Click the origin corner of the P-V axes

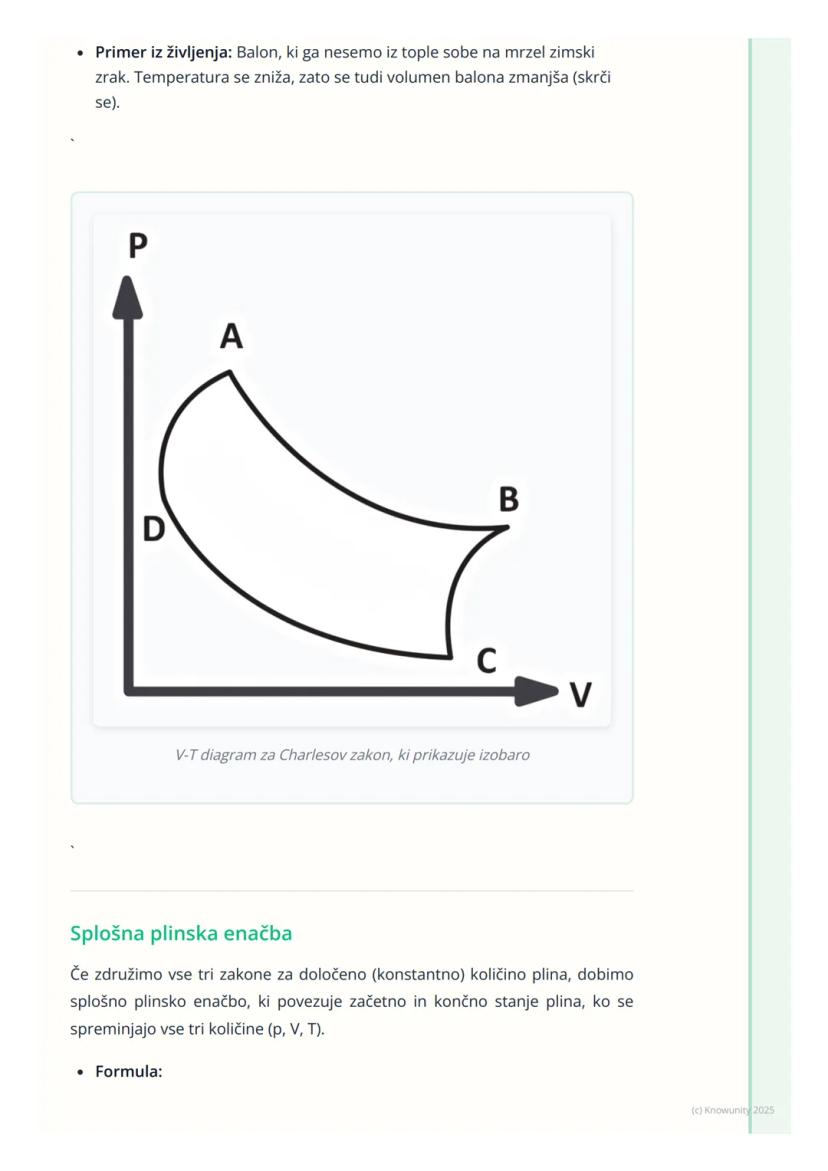(x=129, y=689)
